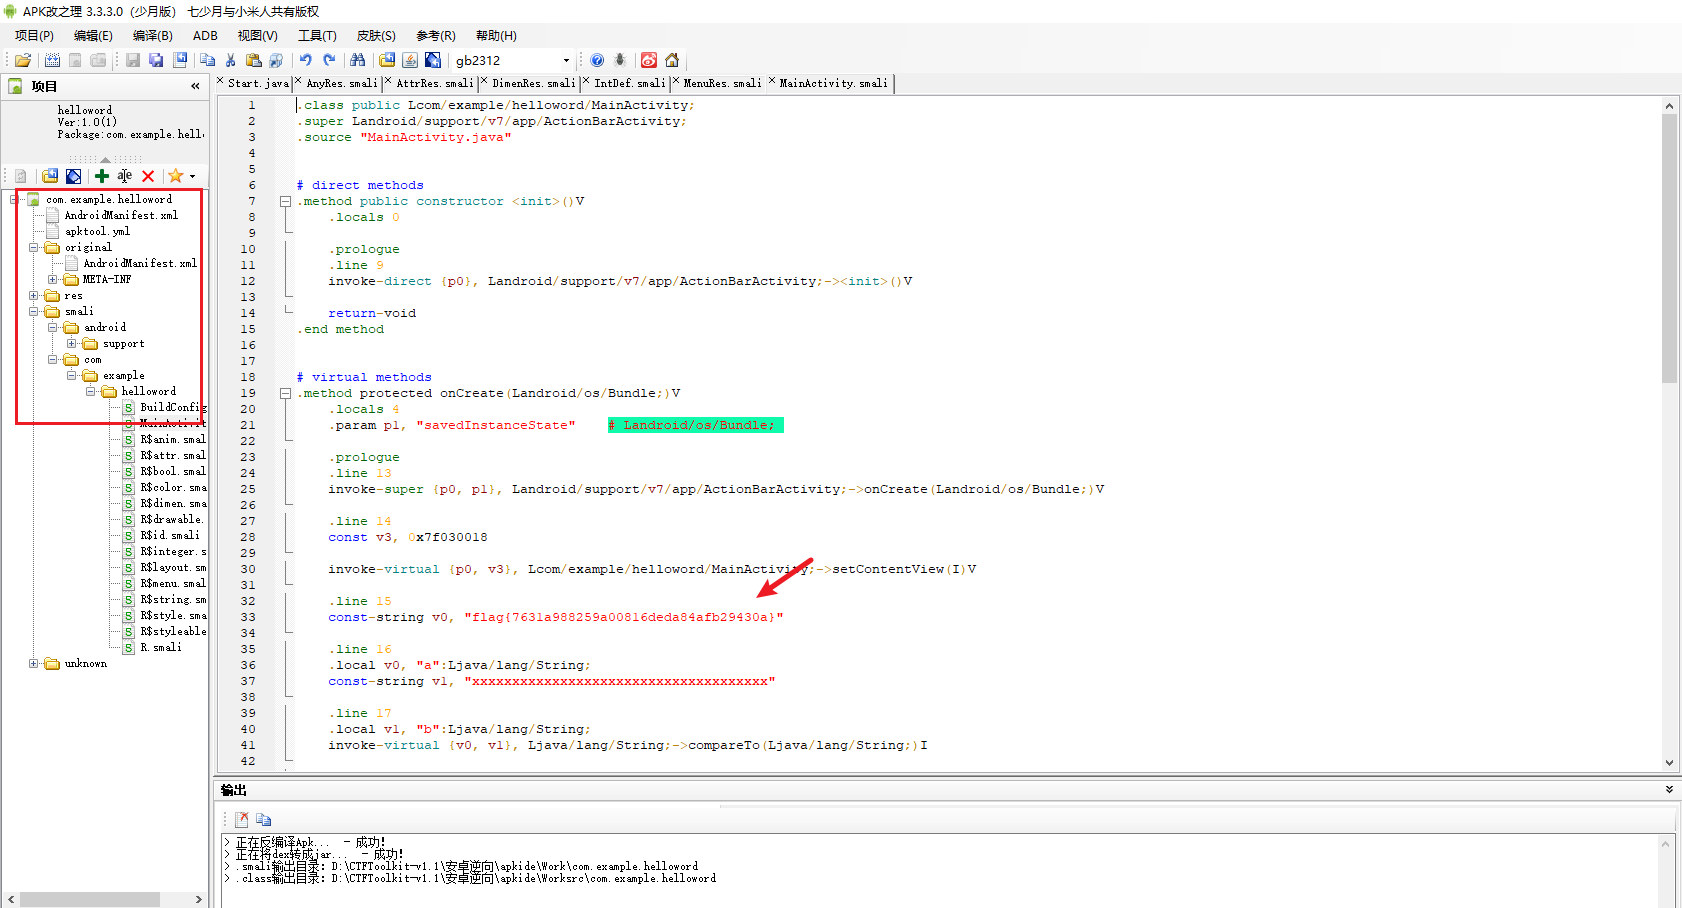Expand the META-INF folder node
This screenshot has width=1682, height=908.
click(x=53, y=279)
